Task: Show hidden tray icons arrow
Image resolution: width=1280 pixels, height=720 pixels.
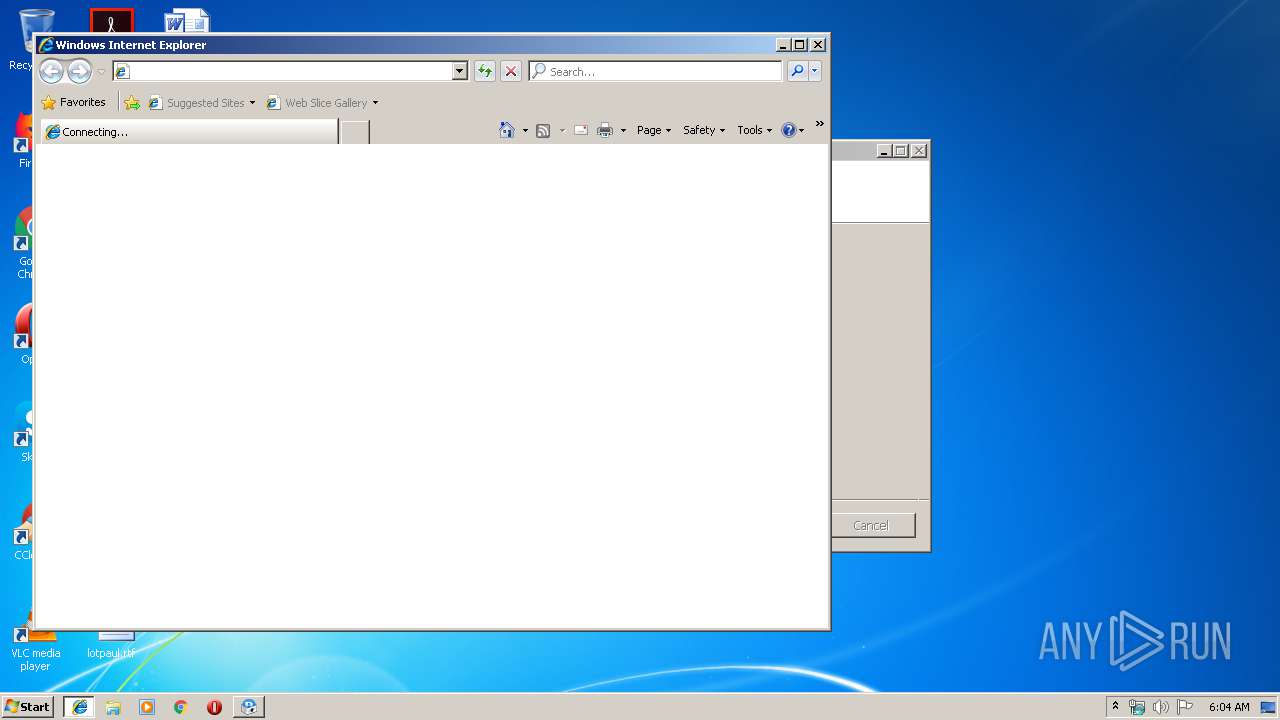Action: click(x=1116, y=706)
